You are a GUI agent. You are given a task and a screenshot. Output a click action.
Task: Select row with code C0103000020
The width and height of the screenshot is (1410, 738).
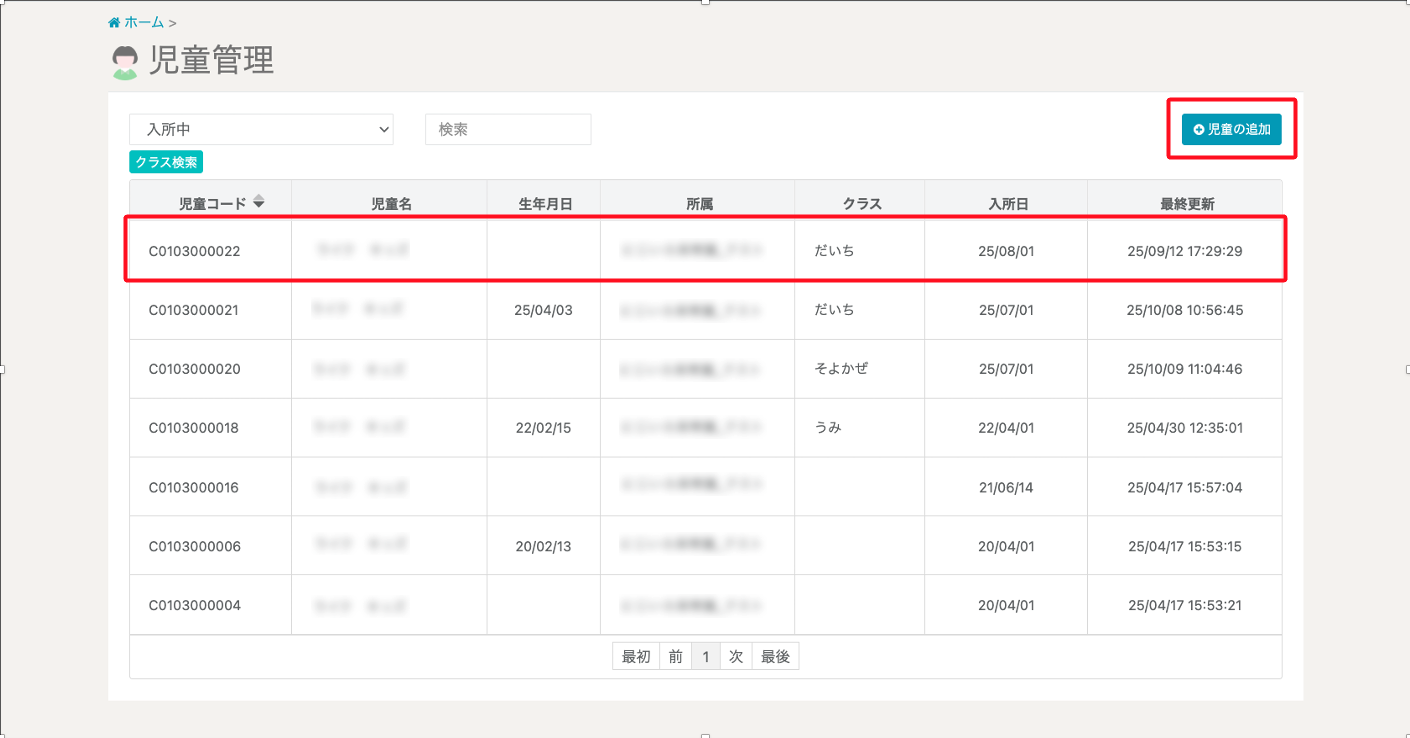195,369
